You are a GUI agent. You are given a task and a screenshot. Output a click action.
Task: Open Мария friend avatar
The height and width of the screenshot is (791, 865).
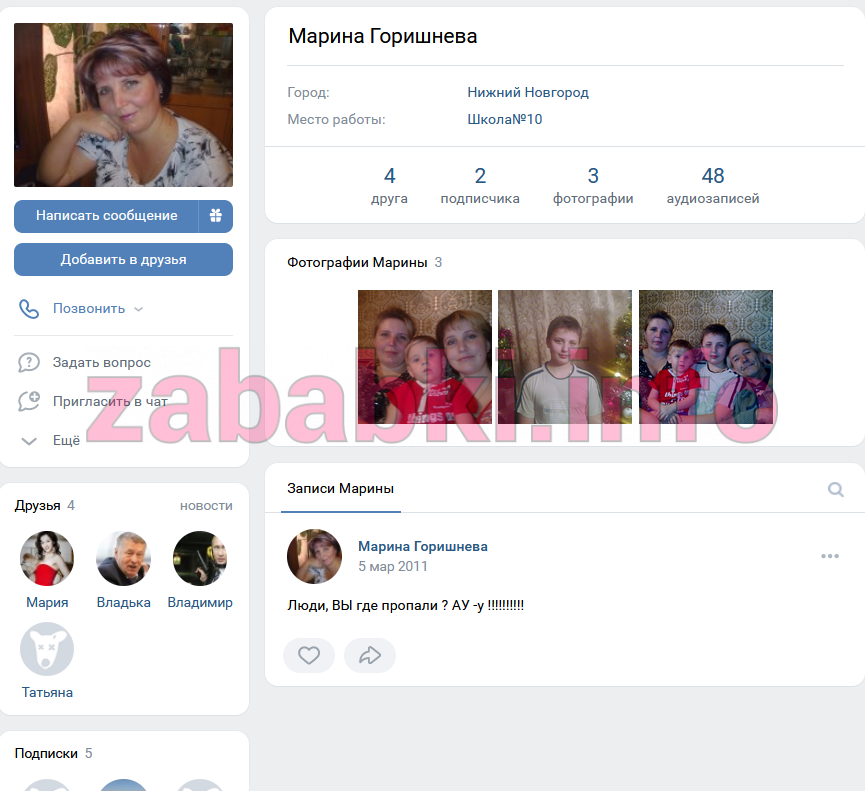click(x=47, y=558)
